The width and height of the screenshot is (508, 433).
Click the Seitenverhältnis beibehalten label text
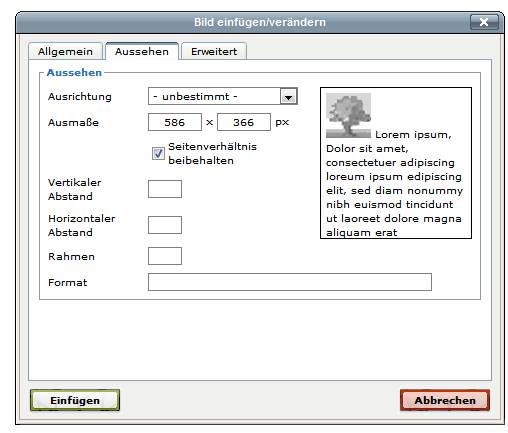pyautogui.click(x=212, y=153)
